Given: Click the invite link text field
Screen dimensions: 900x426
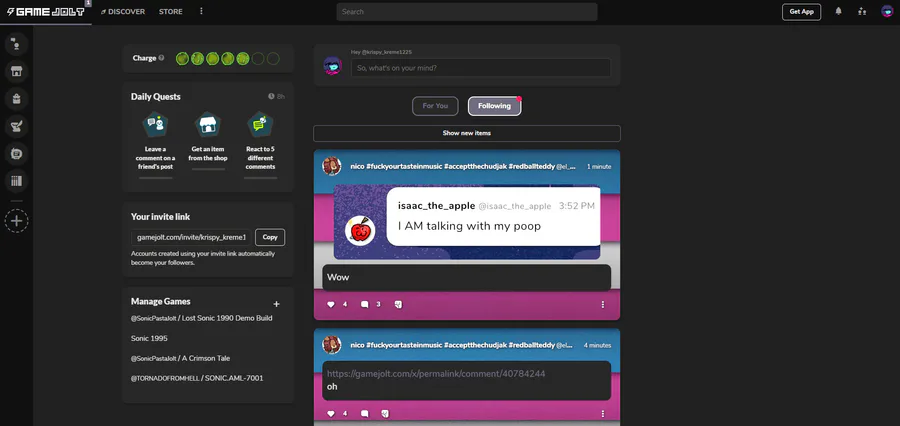Looking at the screenshot, I should pos(191,237).
